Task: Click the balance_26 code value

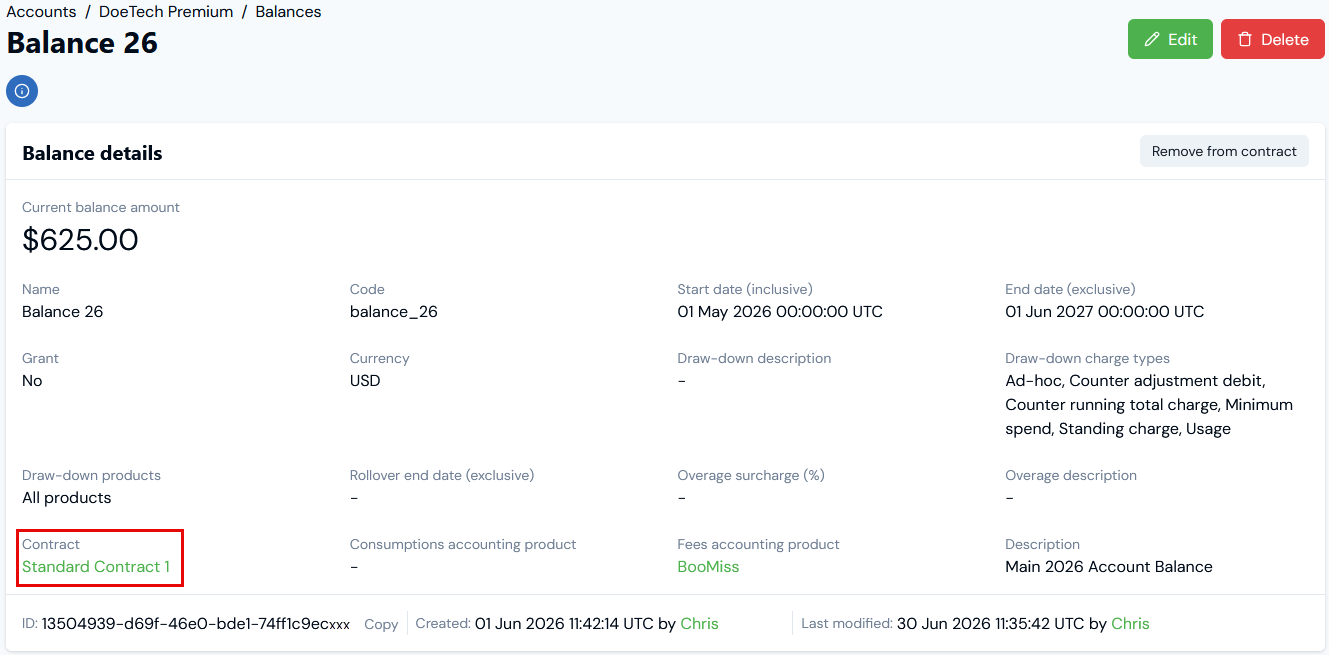Action: 394,312
